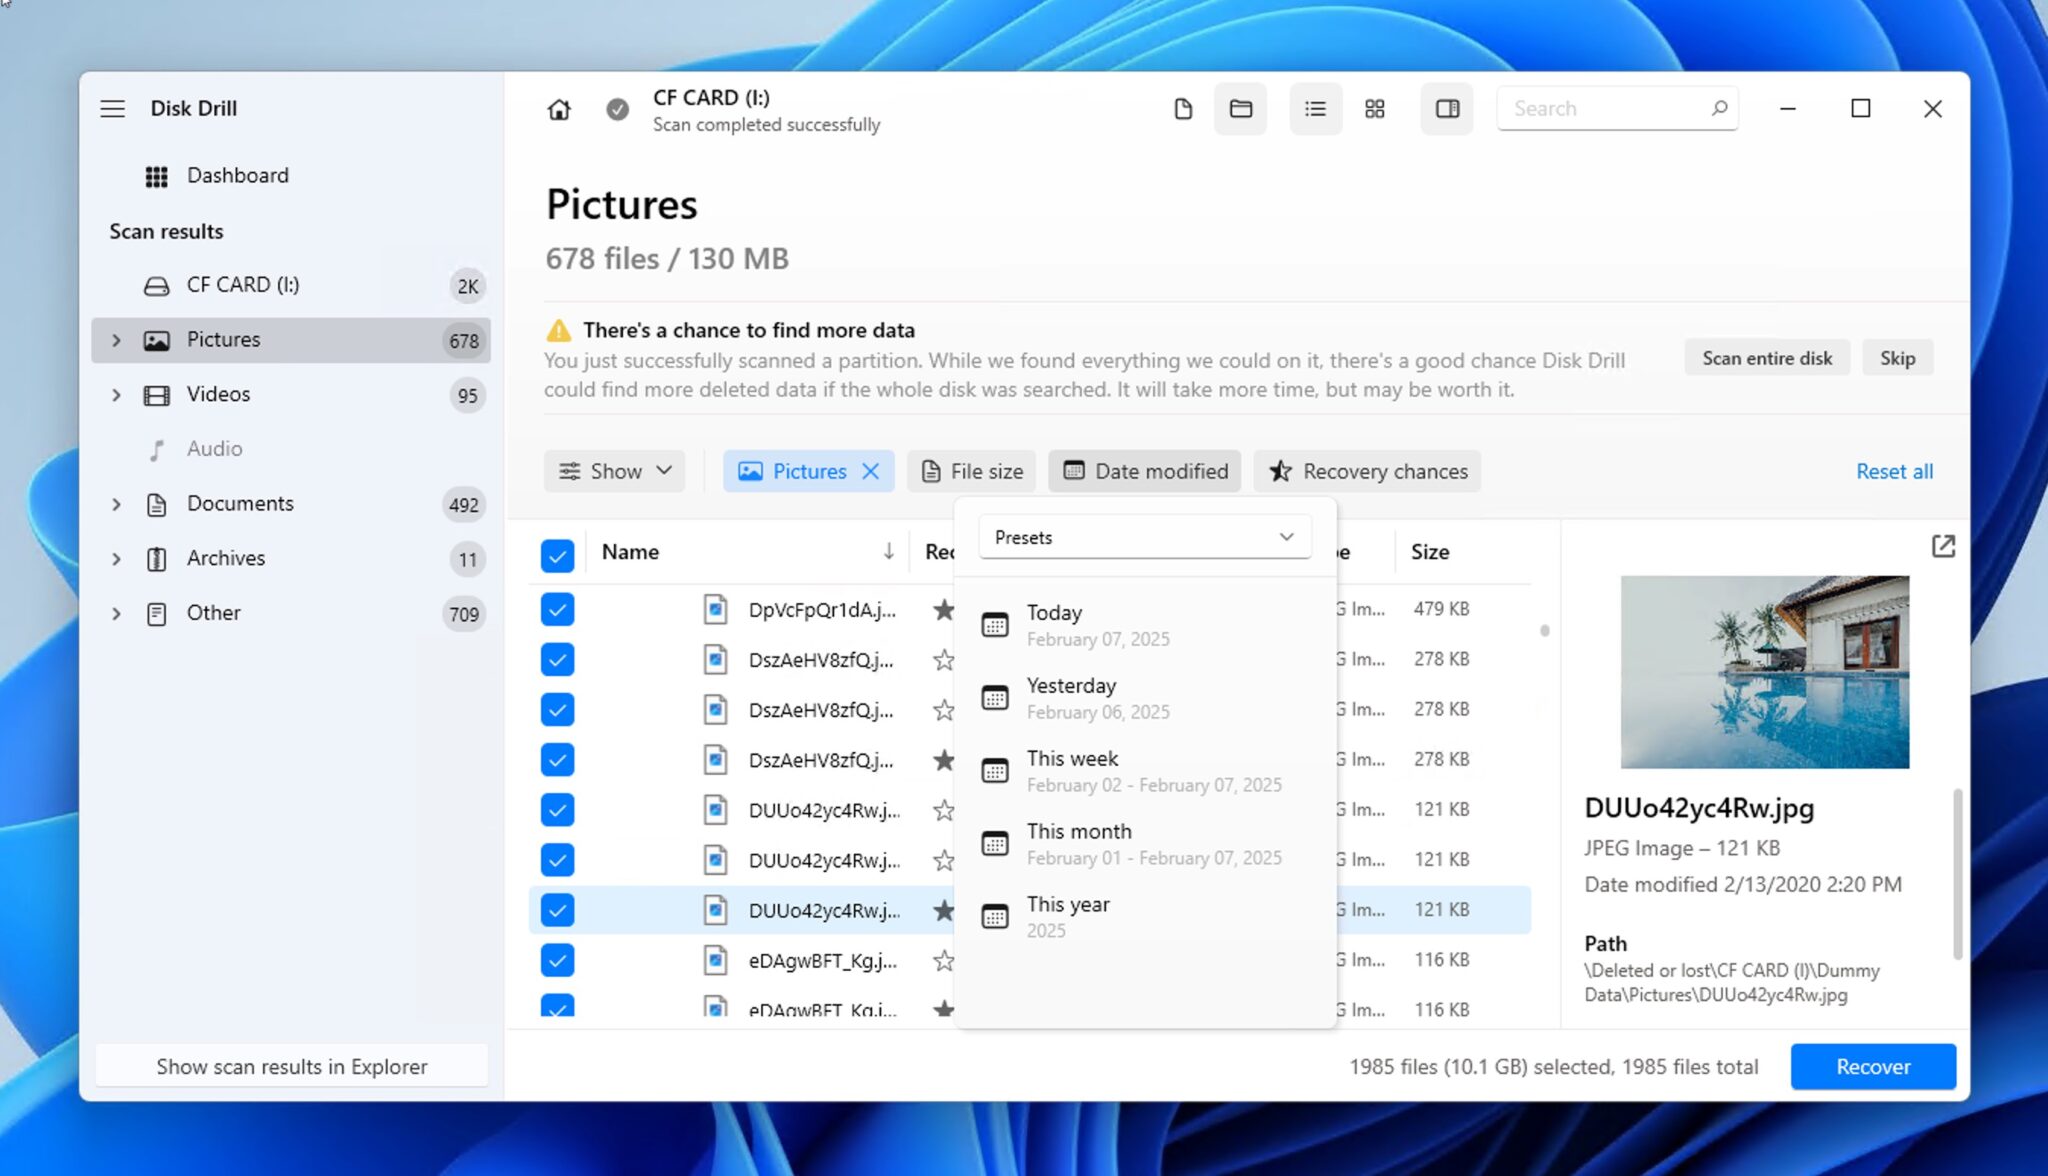
Task: Uncheck first DszAeHV8zfQ.j... file checkbox
Action: (557, 659)
